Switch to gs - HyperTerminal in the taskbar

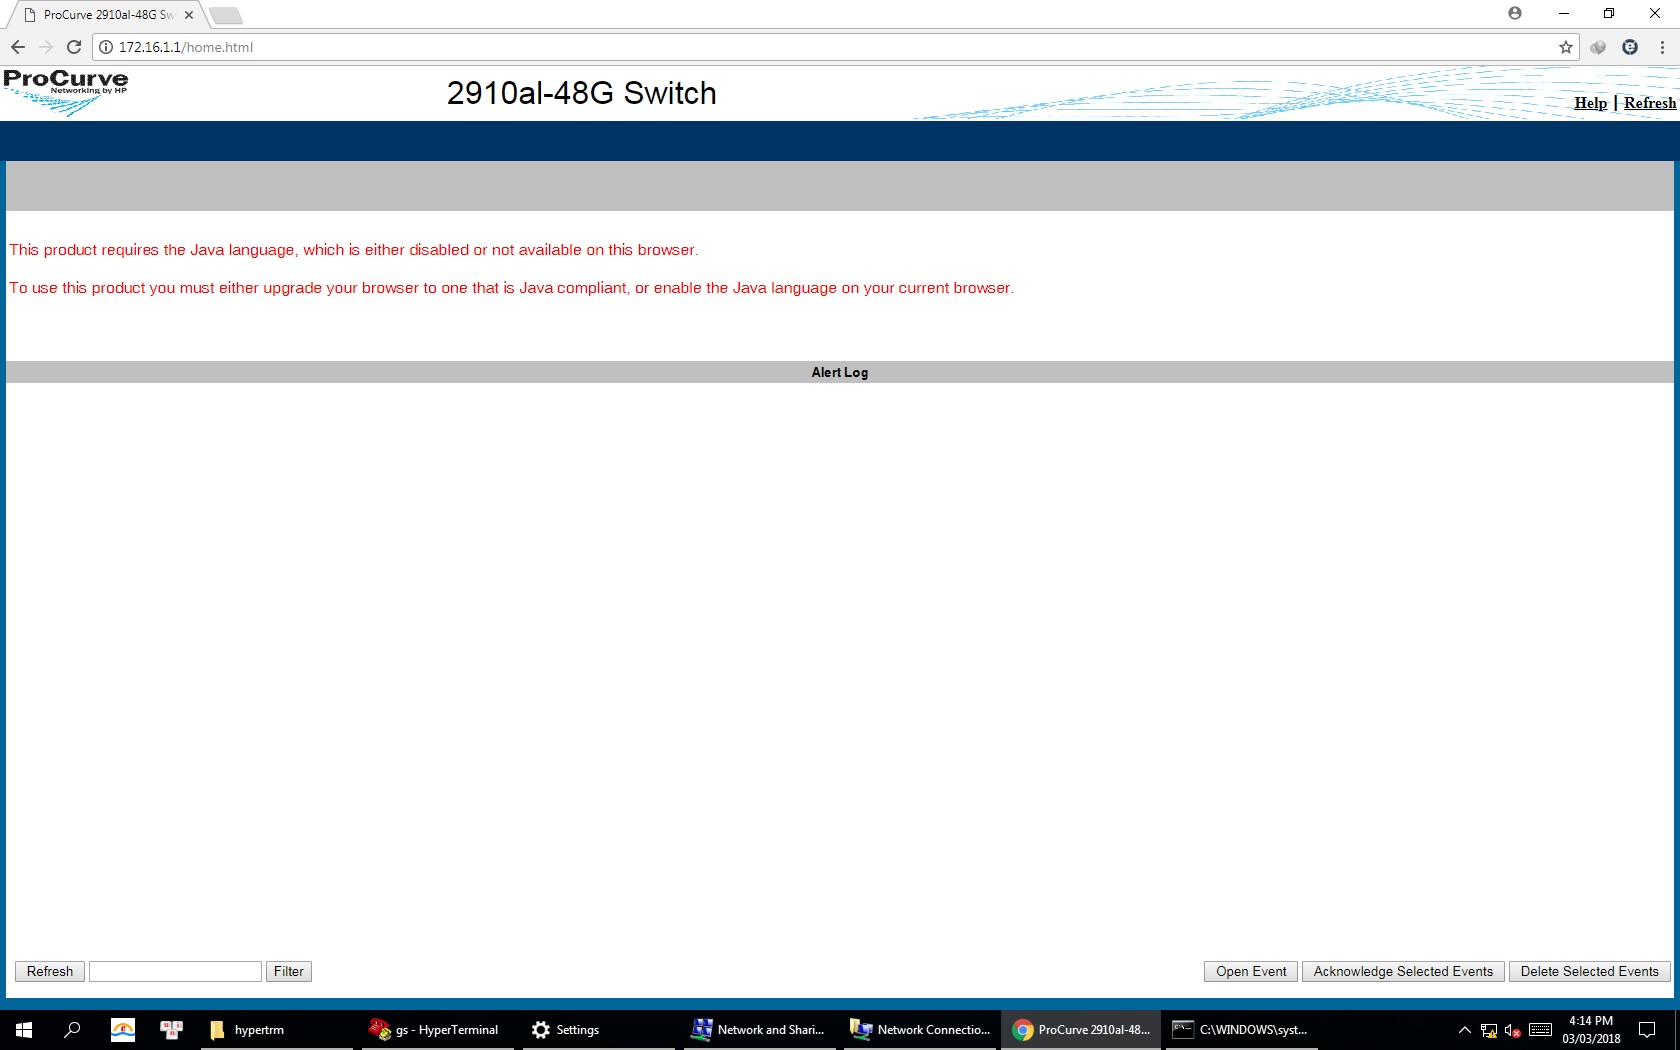click(435, 1029)
